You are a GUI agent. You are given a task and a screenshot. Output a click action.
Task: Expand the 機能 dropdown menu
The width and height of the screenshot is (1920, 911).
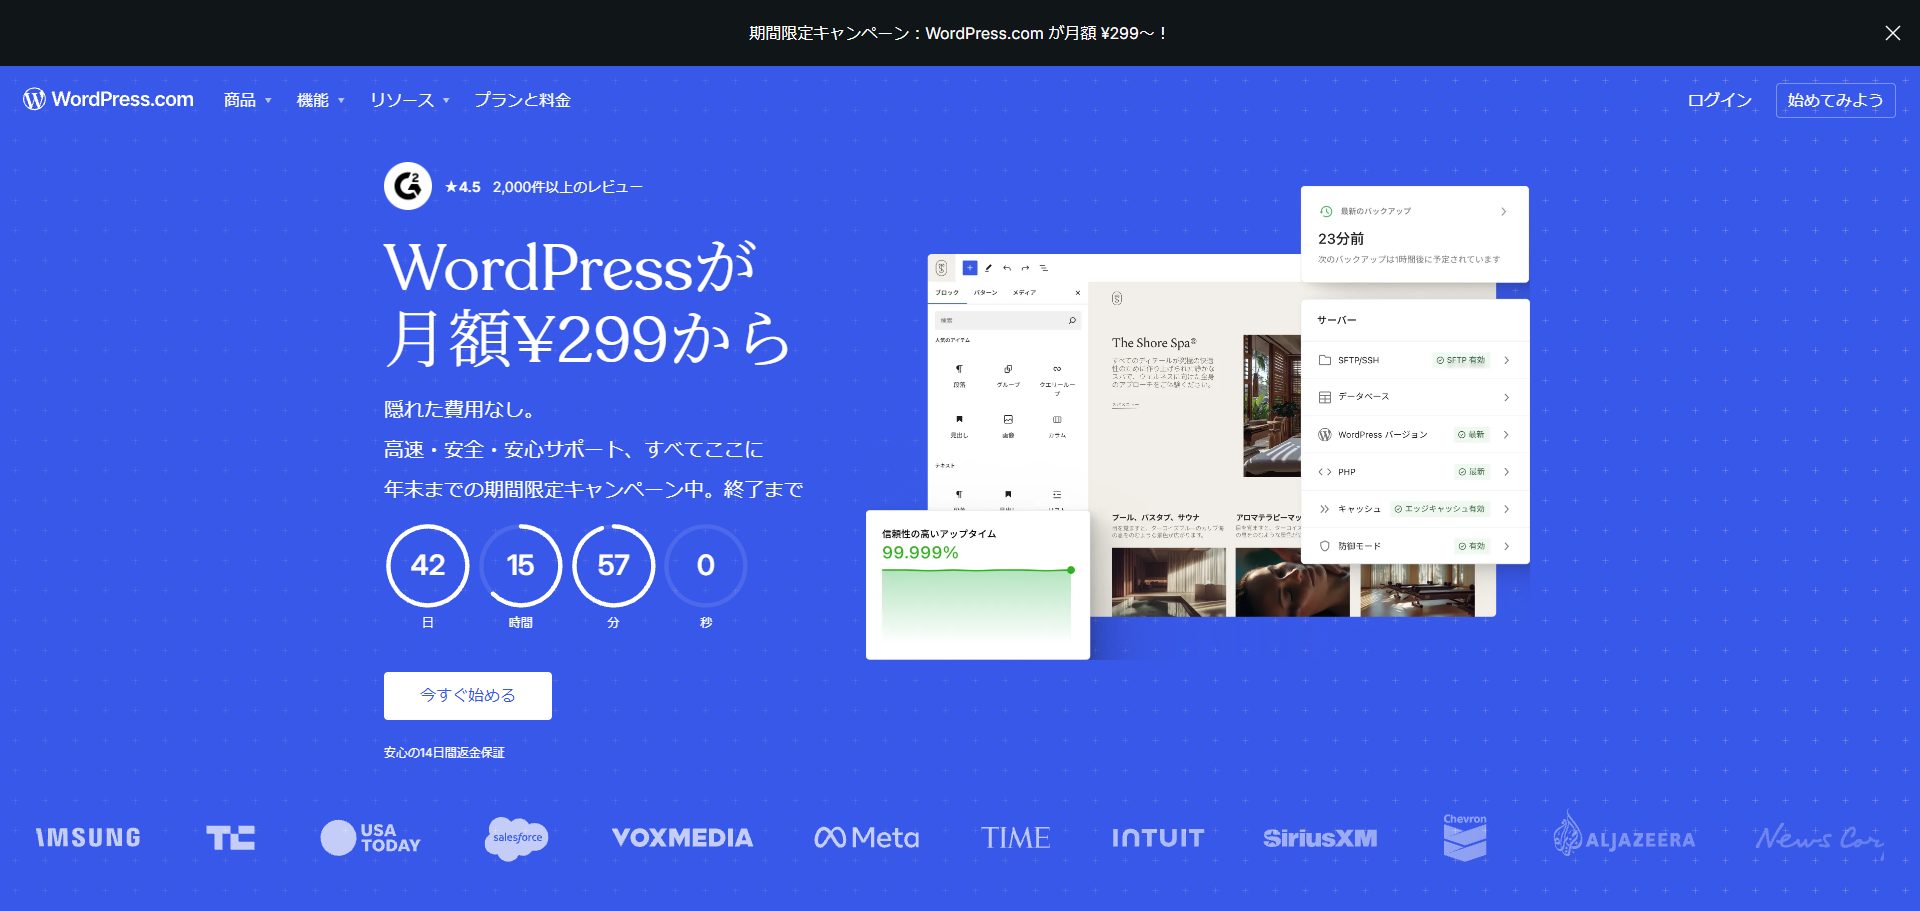point(320,101)
